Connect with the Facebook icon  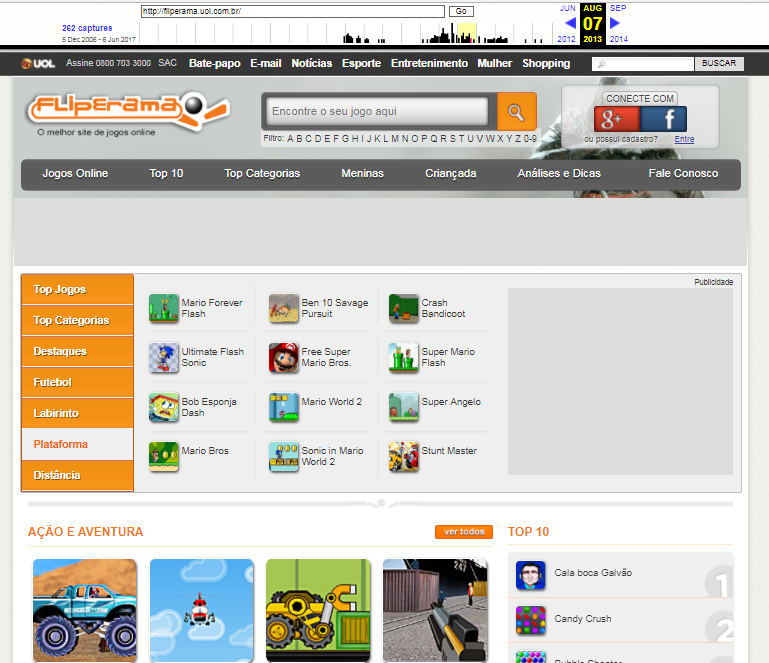pyautogui.click(x=664, y=119)
